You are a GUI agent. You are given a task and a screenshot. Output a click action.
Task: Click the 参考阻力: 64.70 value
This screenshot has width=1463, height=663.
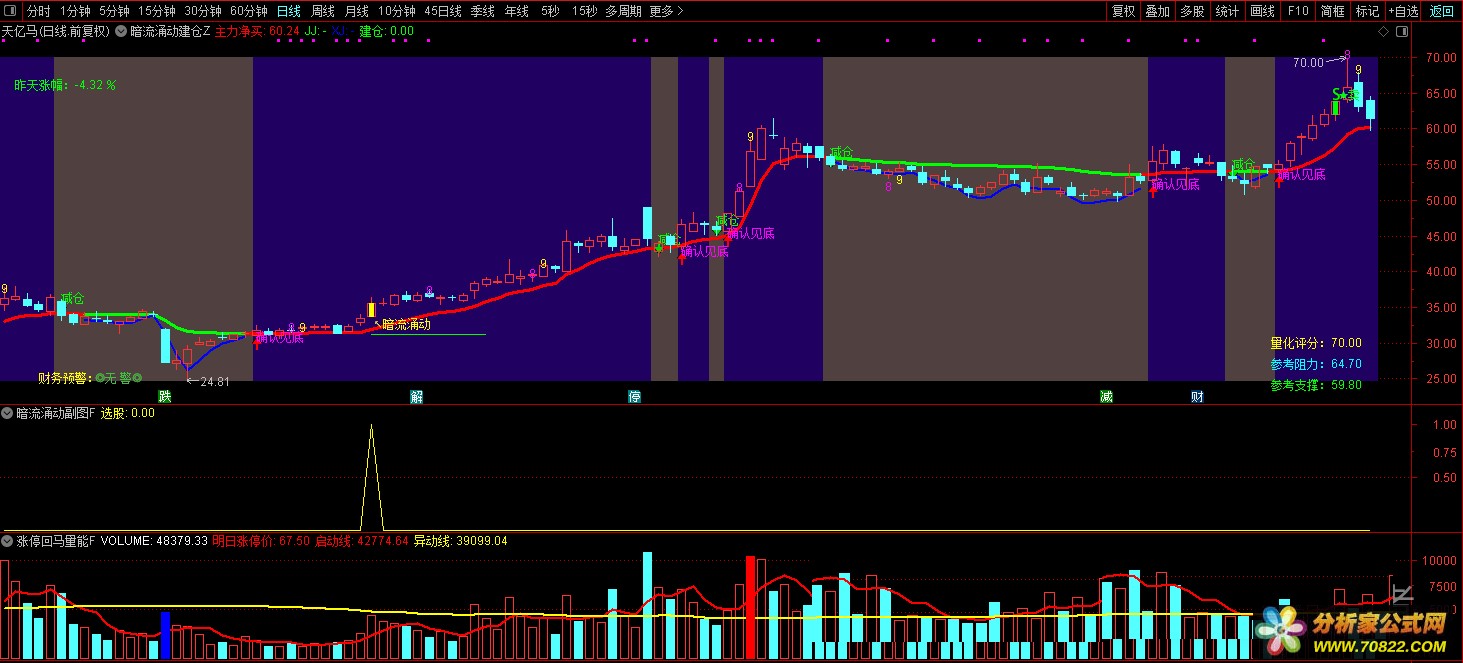pos(1316,364)
